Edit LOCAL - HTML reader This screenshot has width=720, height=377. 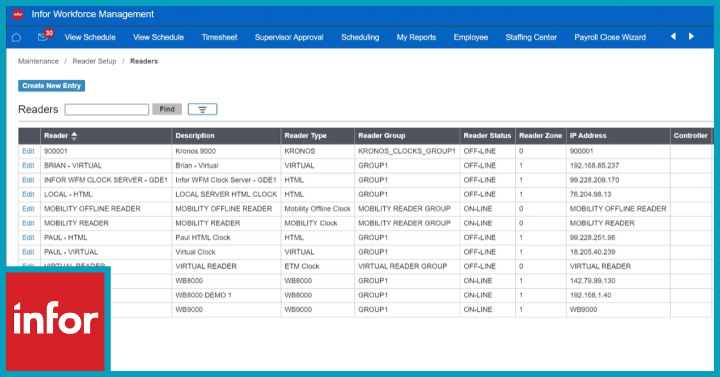pos(28,194)
